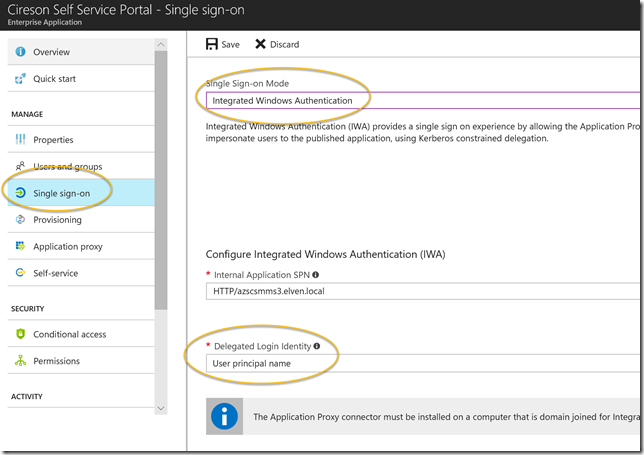Click the ACTIVITY section header

coord(27,396)
